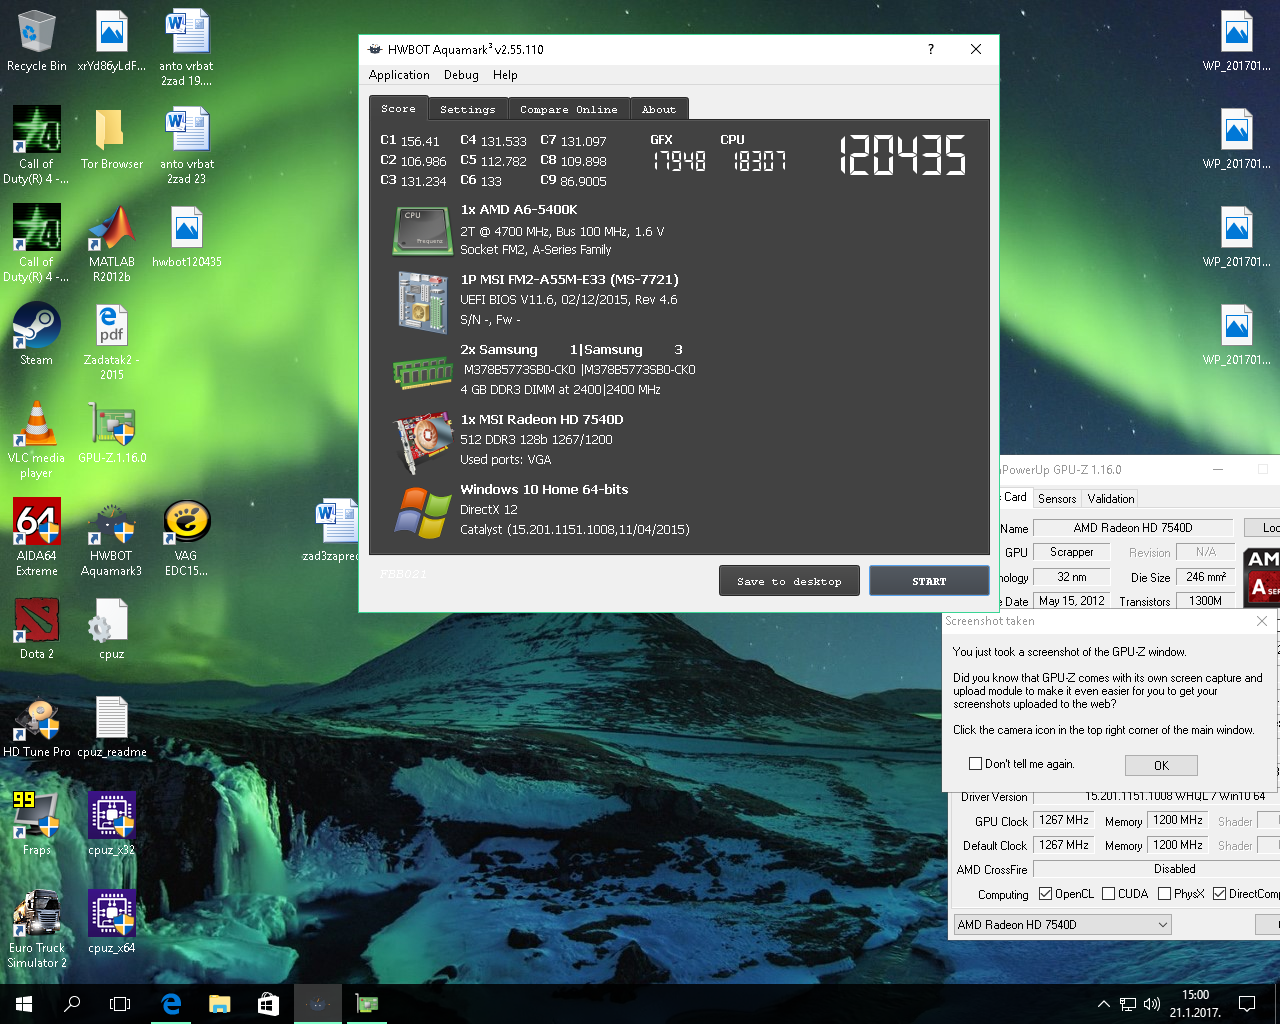Image resolution: width=1280 pixels, height=1024 pixels.
Task: Launch AIDA64 Extreme shortcut
Action: (x=37, y=538)
